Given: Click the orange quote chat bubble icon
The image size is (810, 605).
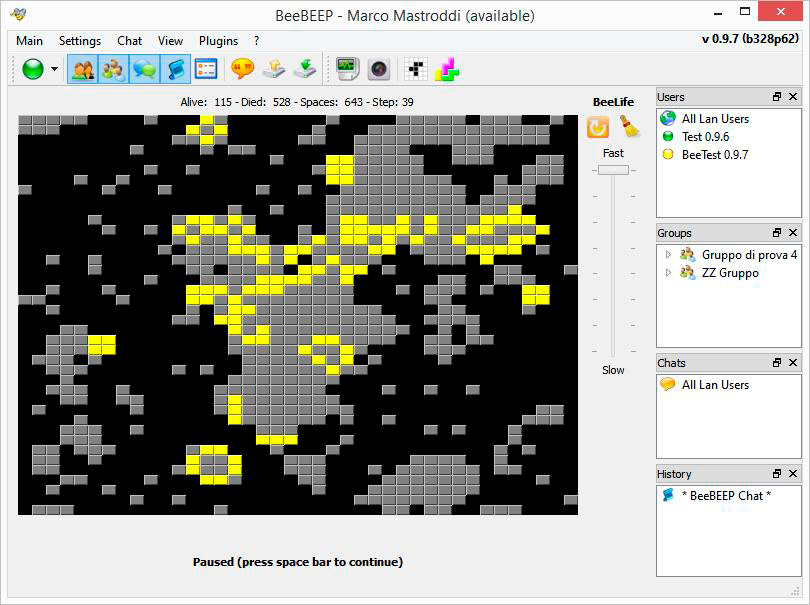Looking at the screenshot, I should point(242,69).
